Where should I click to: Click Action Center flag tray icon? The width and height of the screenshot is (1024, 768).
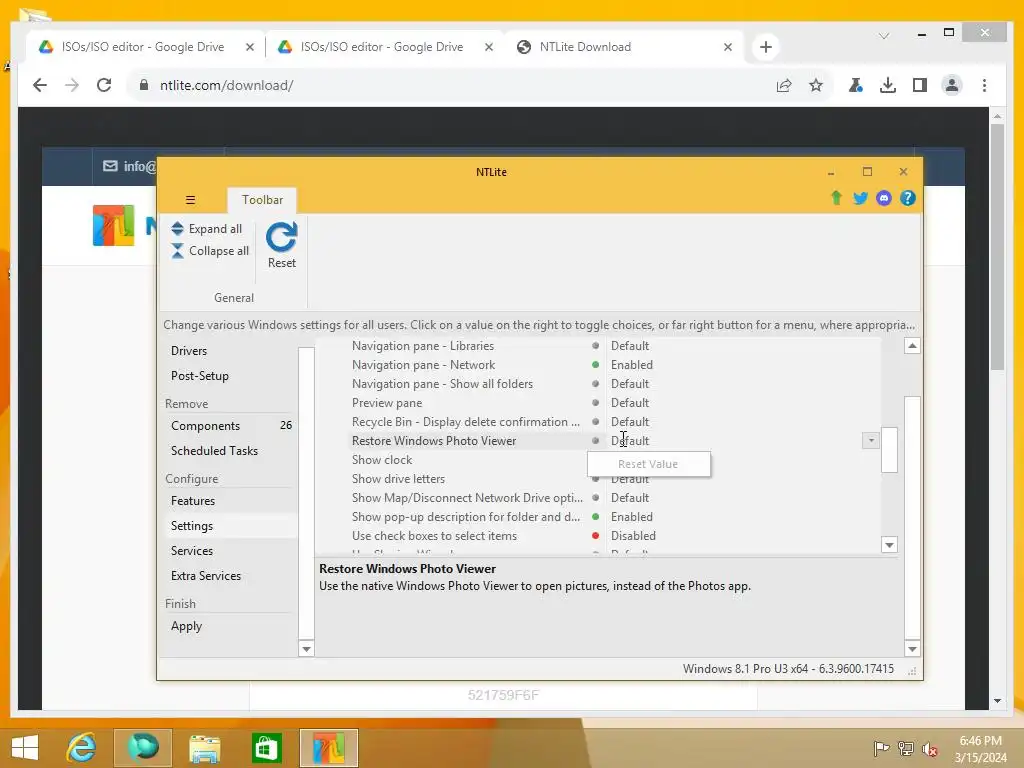pos(881,749)
